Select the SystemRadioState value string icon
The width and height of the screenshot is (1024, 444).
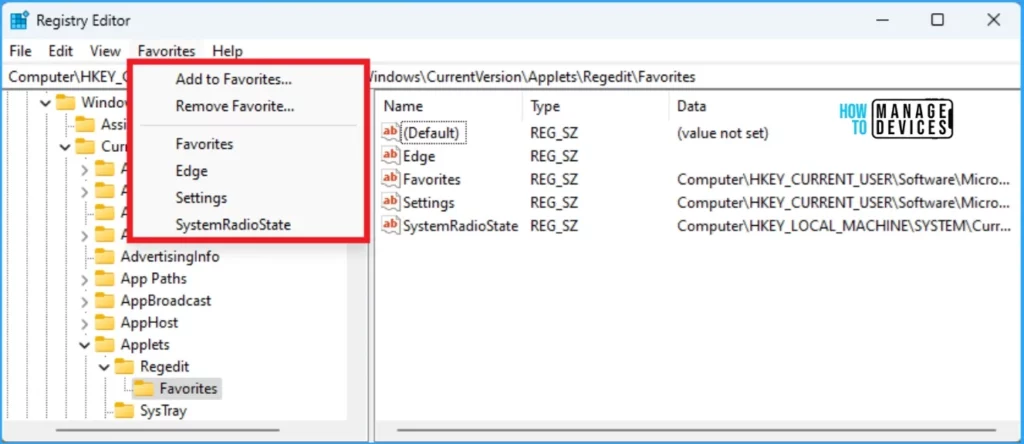click(x=391, y=226)
